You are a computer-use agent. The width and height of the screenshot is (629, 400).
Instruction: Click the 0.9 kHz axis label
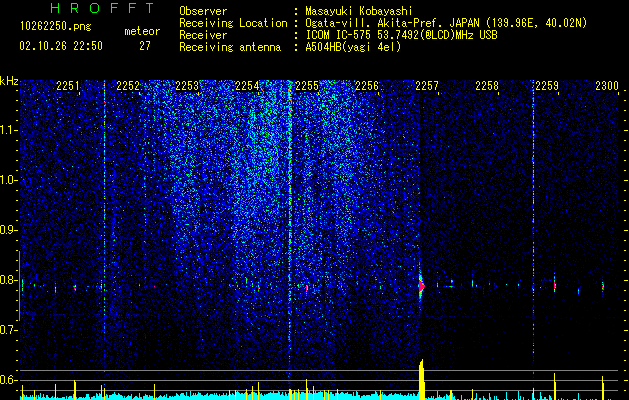9,230
